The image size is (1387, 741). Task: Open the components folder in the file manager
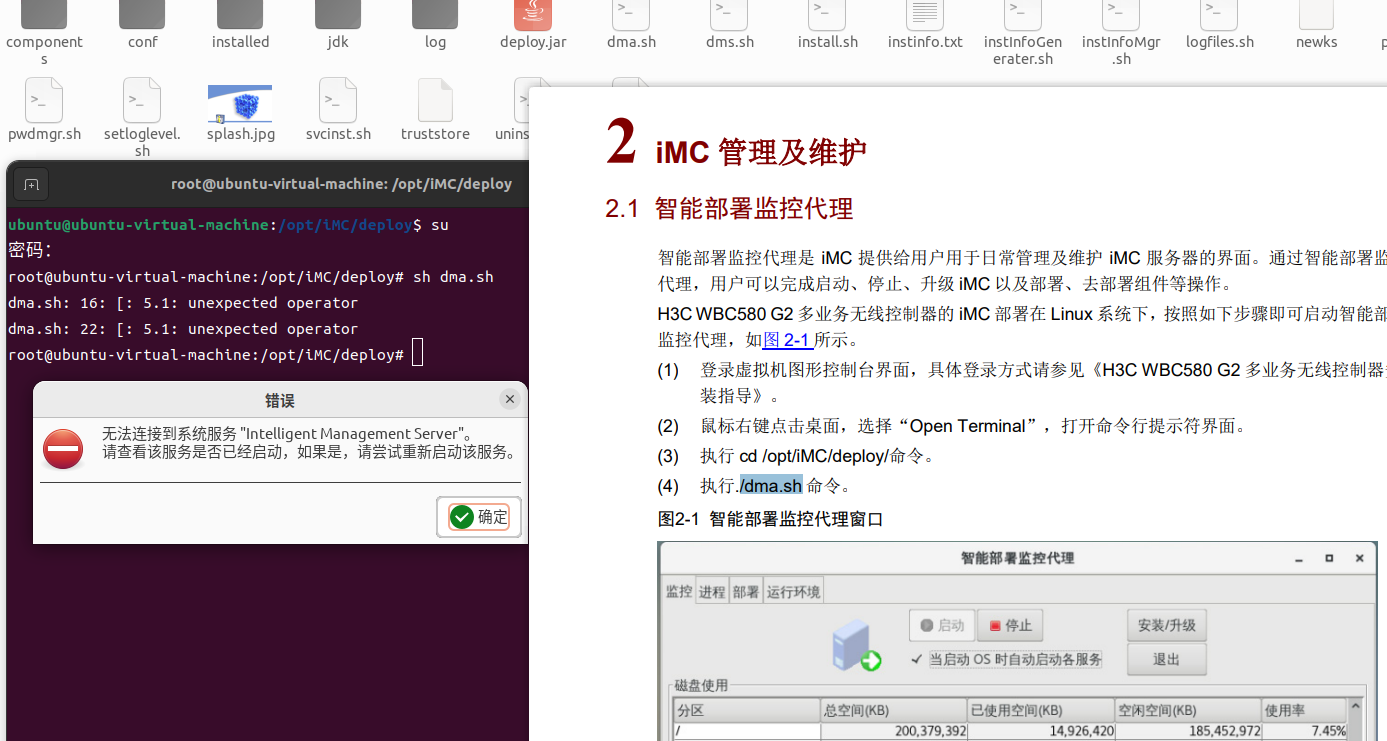(x=44, y=15)
